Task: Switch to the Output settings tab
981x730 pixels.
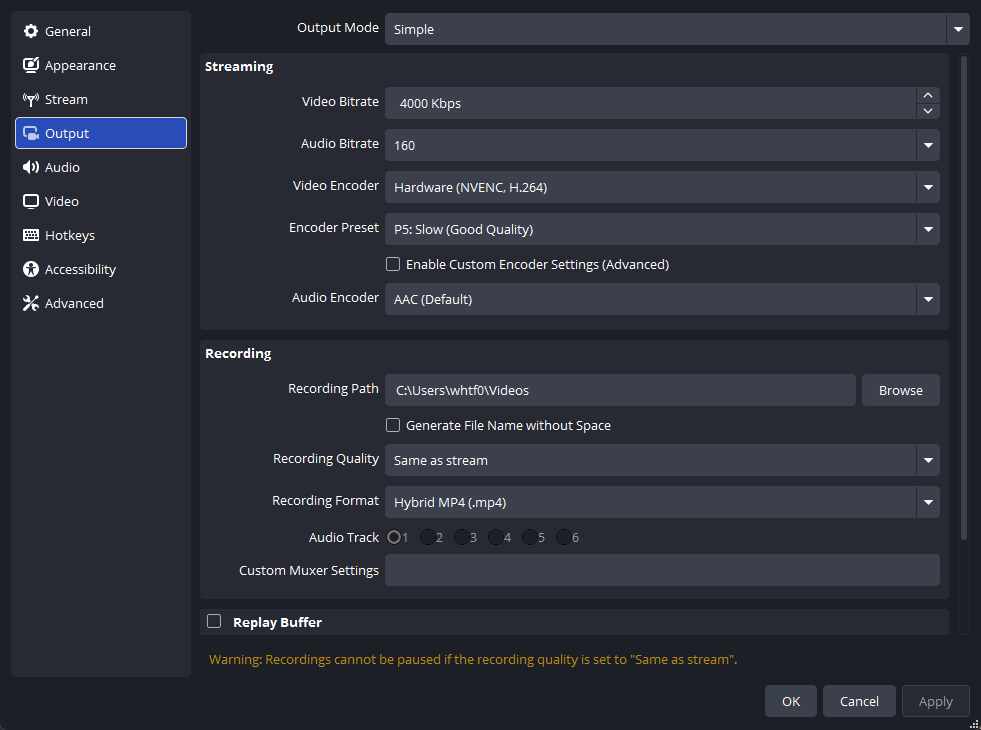Action: pyautogui.click(x=100, y=134)
